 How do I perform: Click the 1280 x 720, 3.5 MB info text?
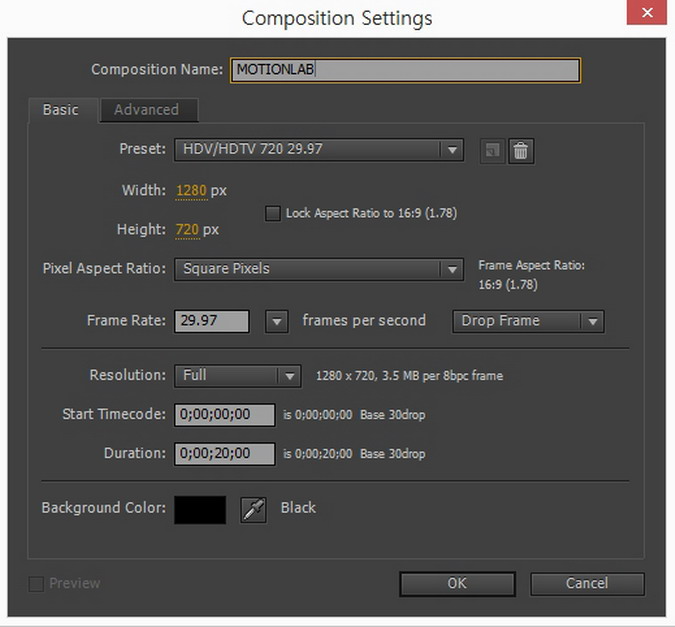[x=409, y=376]
